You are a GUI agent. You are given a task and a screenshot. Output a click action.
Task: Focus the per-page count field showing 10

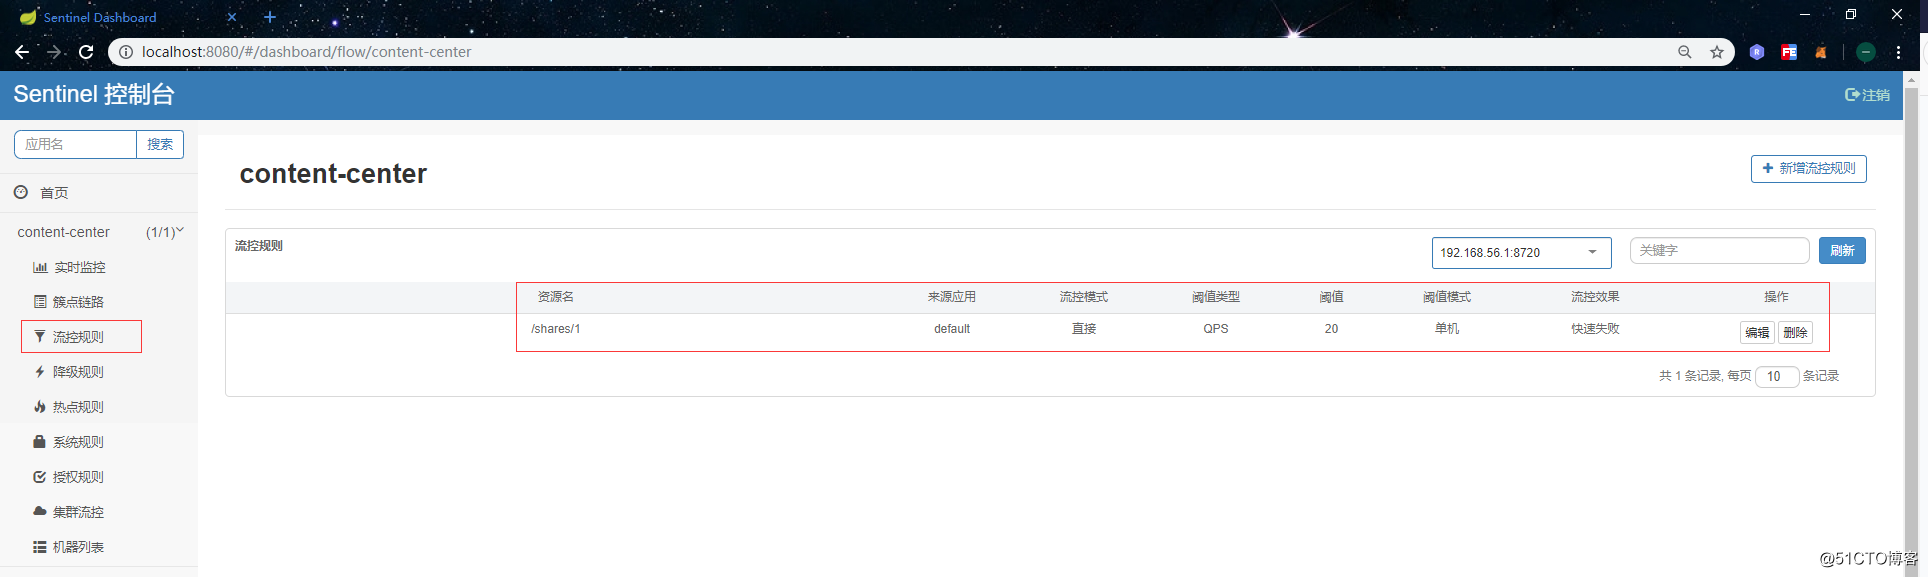point(1777,376)
